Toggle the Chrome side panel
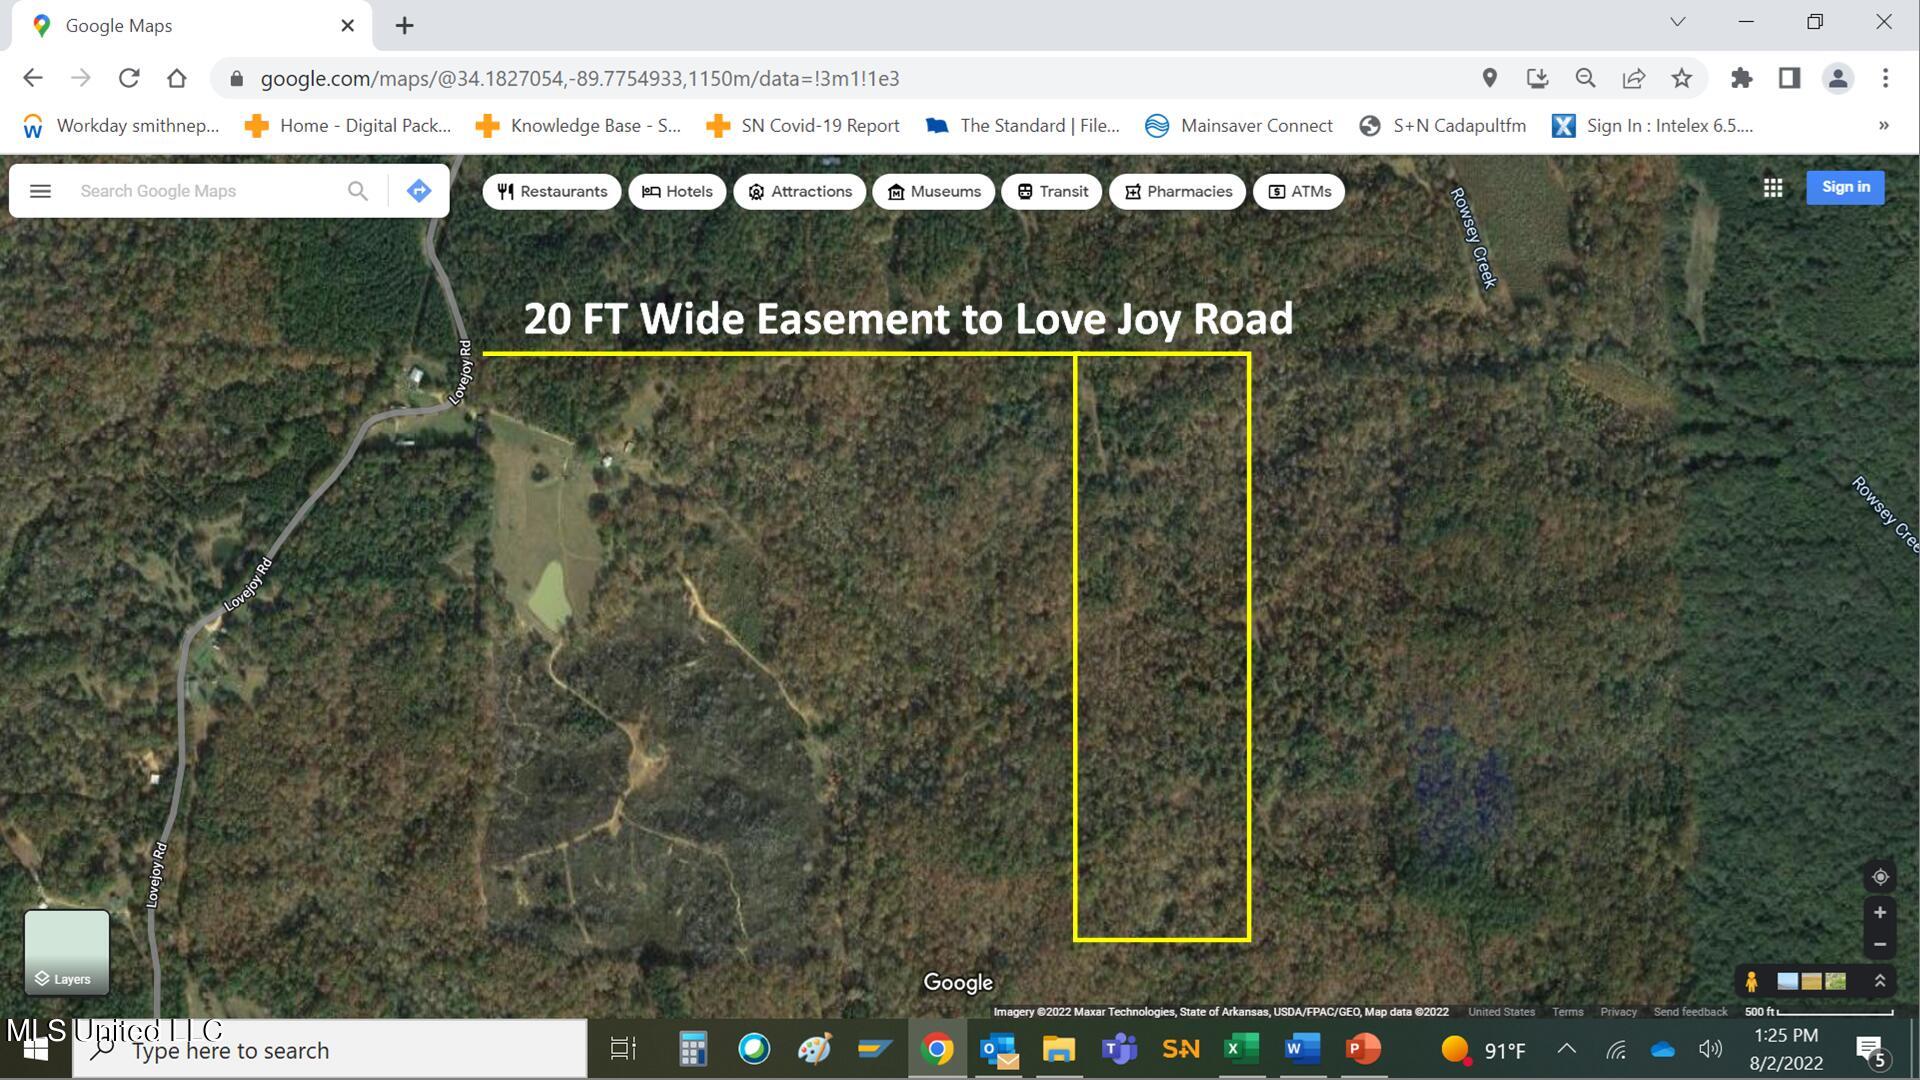 click(x=1789, y=78)
